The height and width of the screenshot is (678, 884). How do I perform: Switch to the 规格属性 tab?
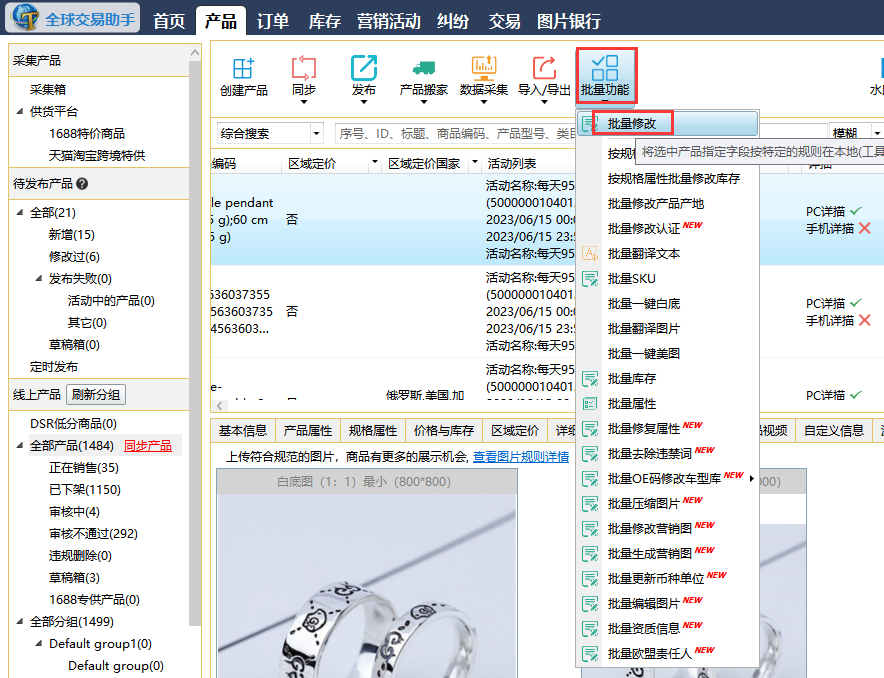tap(373, 431)
